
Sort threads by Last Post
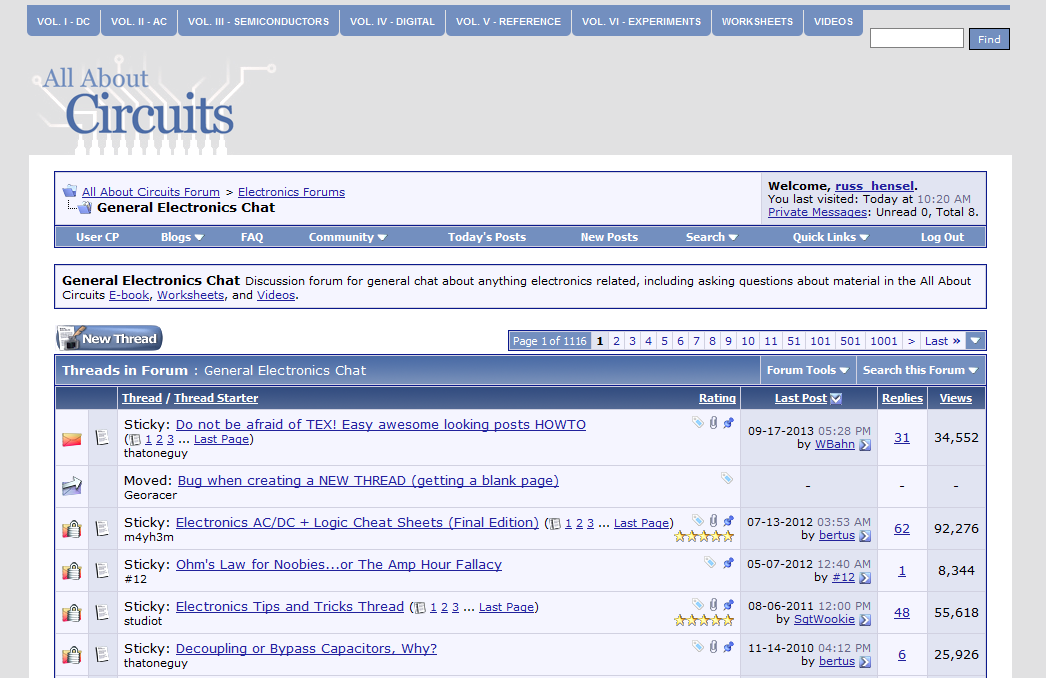pos(801,398)
